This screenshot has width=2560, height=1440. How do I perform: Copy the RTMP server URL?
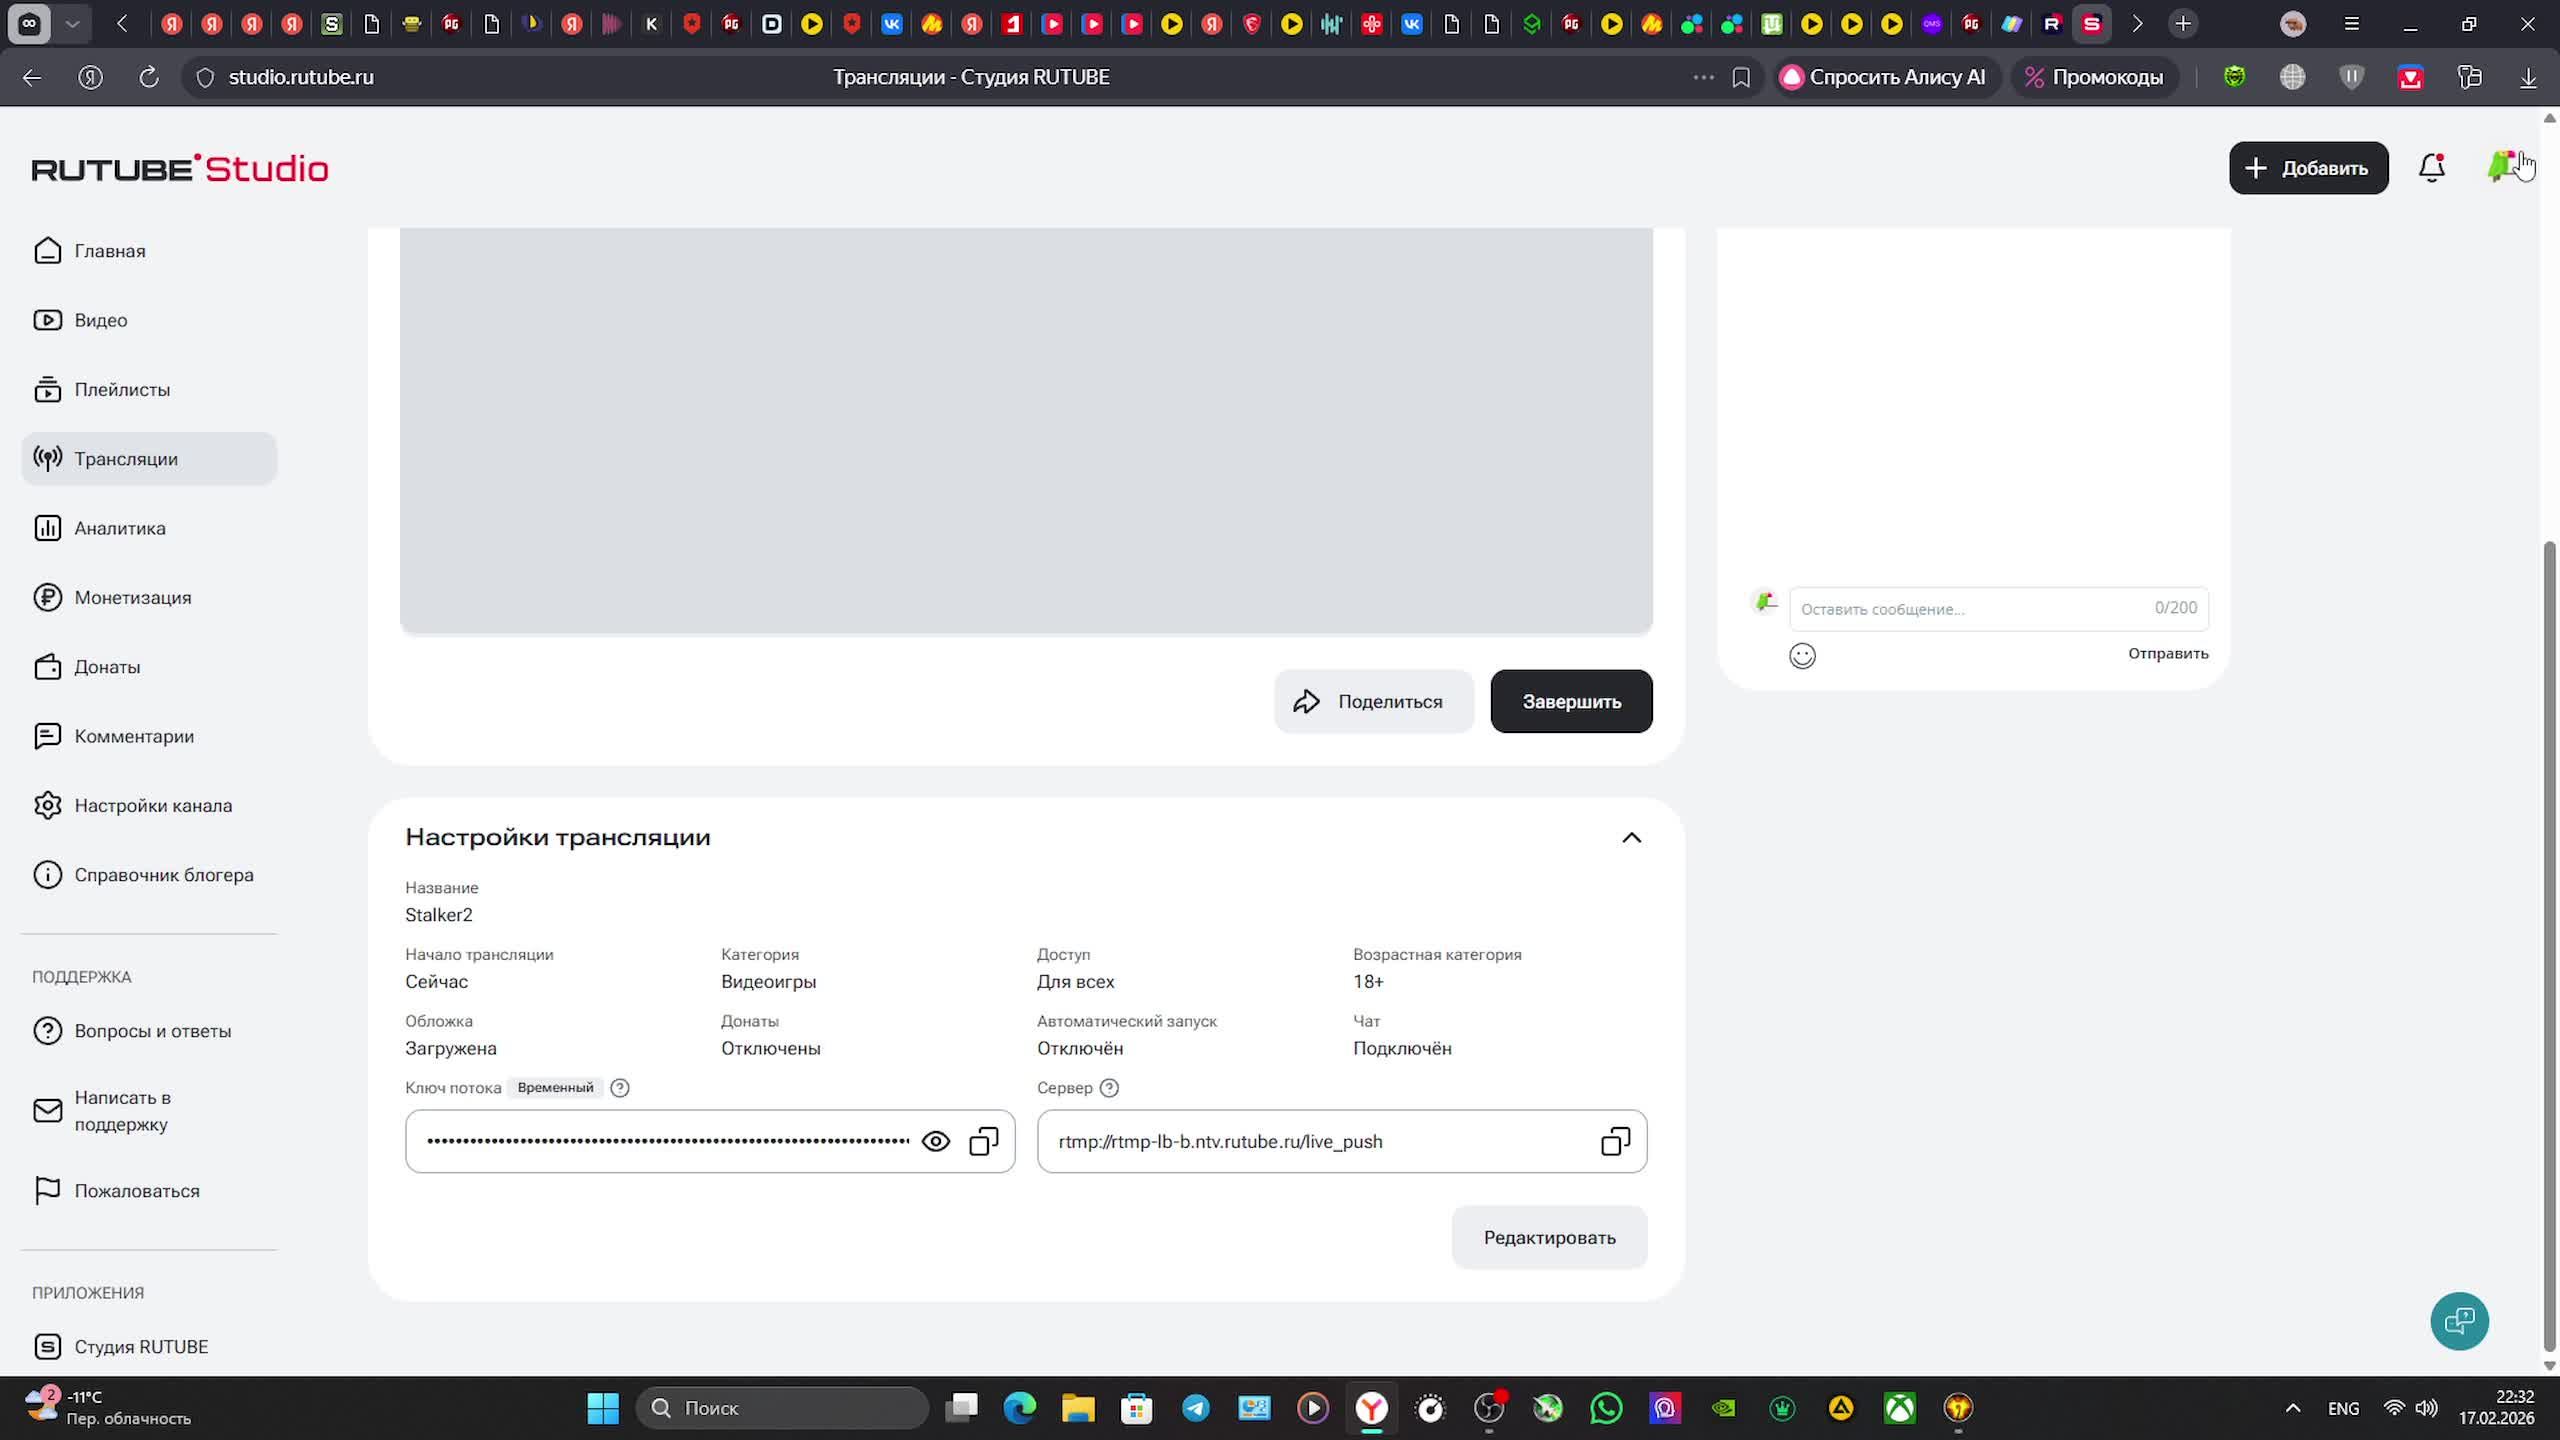[x=1615, y=1141]
